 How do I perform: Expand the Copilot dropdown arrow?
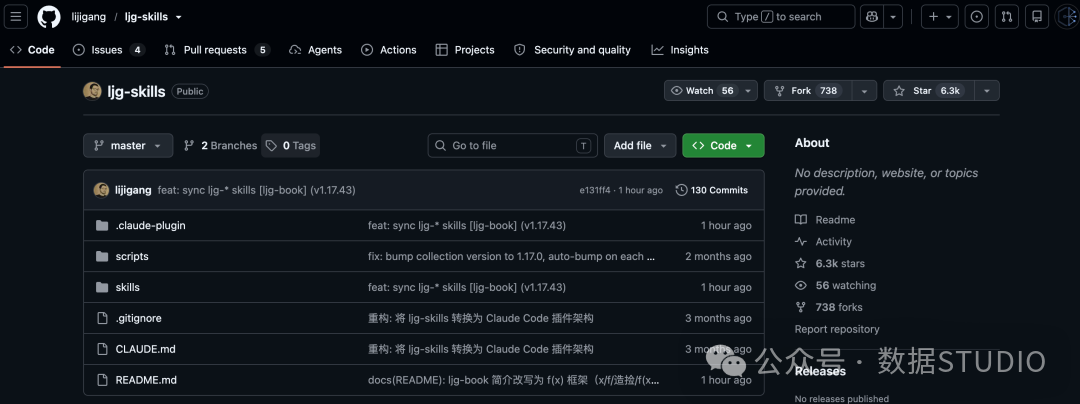click(x=893, y=17)
